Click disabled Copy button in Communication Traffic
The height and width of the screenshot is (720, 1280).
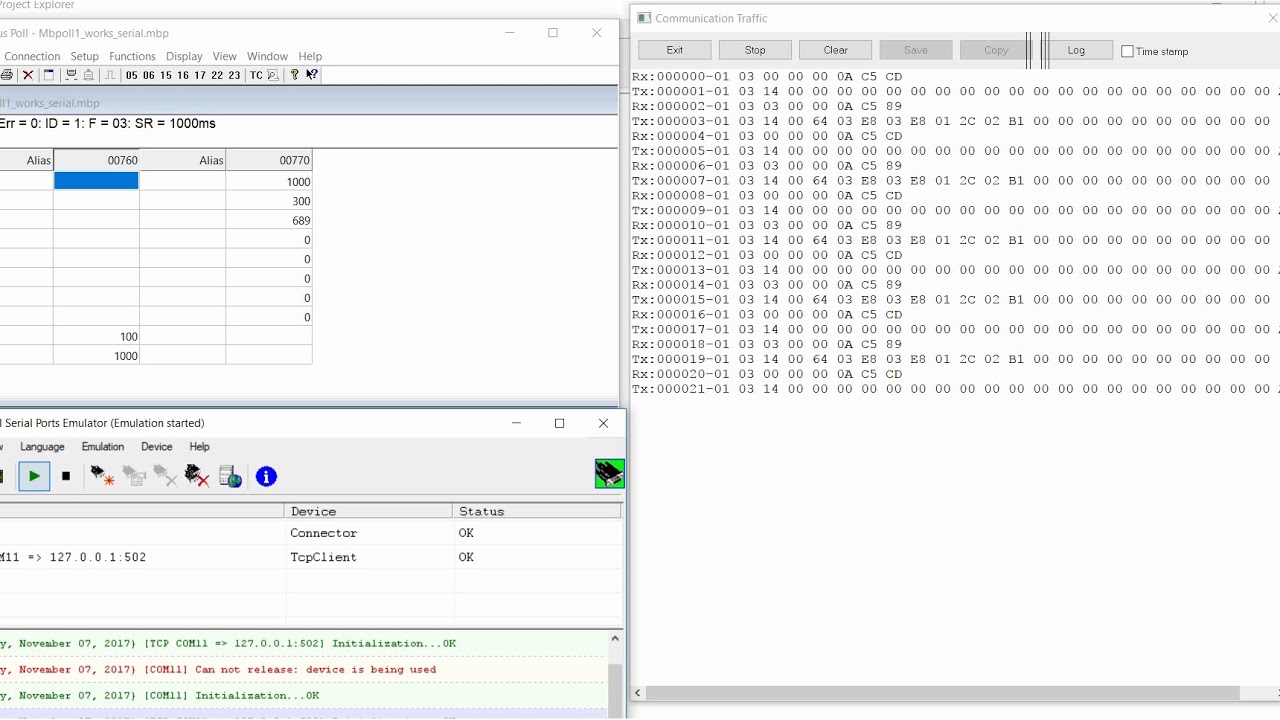[x=994, y=50]
